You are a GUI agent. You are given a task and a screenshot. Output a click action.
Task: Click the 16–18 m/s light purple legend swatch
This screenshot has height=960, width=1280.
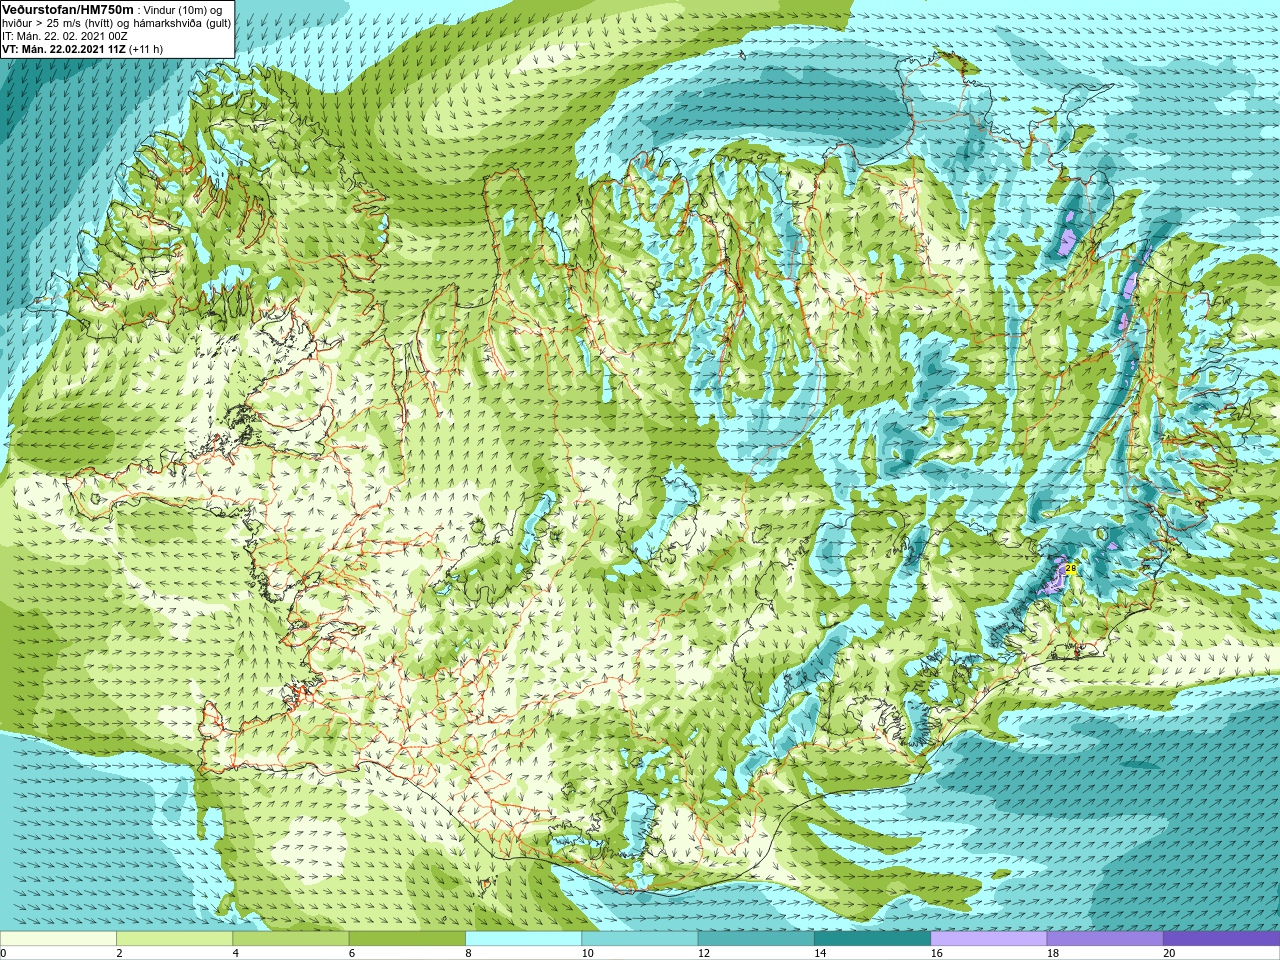(x=988, y=939)
